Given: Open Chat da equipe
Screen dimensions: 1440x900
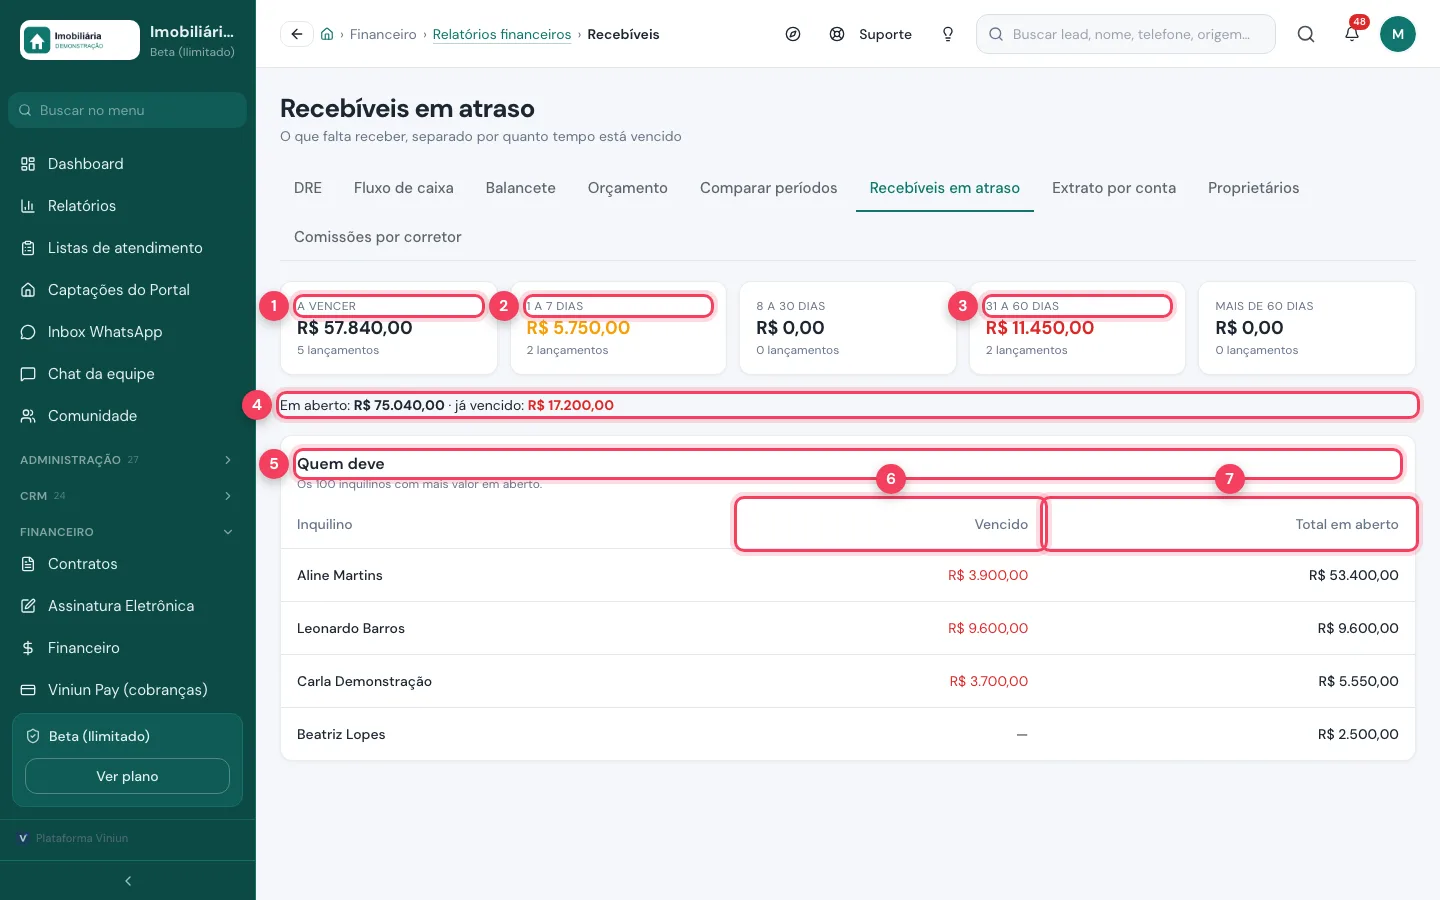Looking at the screenshot, I should tap(128, 374).
